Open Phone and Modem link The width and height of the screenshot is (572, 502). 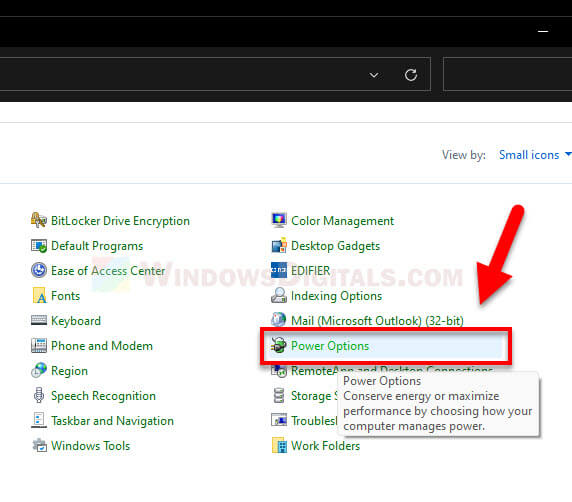point(102,345)
